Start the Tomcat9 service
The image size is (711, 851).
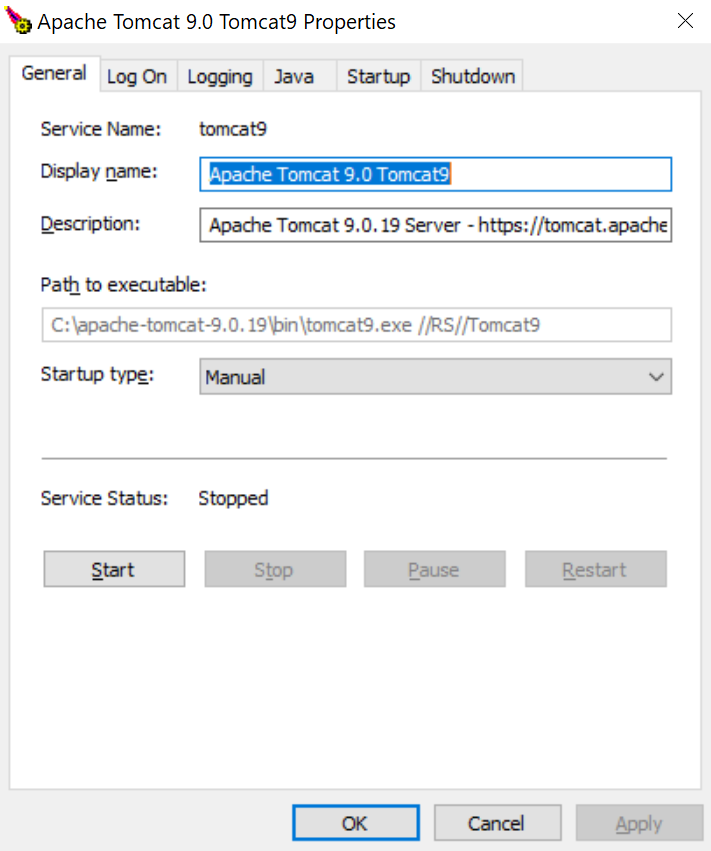114,569
